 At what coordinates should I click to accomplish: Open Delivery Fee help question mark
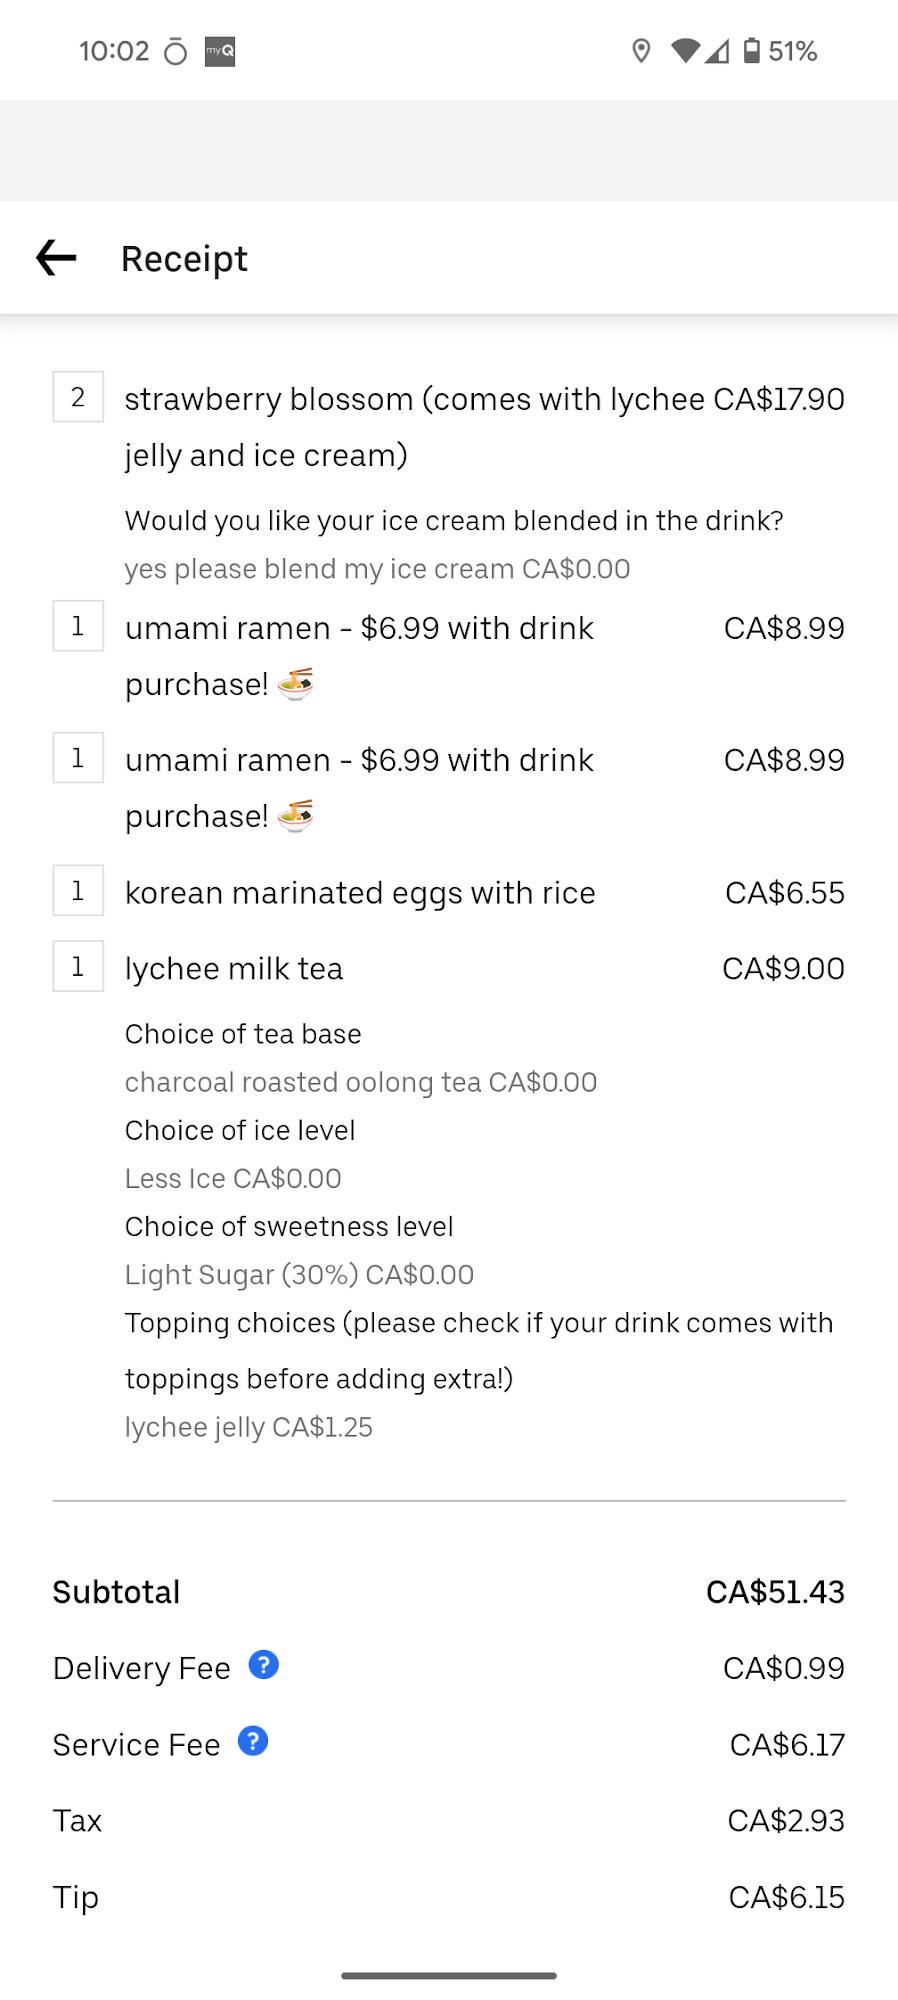pos(263,1665)
